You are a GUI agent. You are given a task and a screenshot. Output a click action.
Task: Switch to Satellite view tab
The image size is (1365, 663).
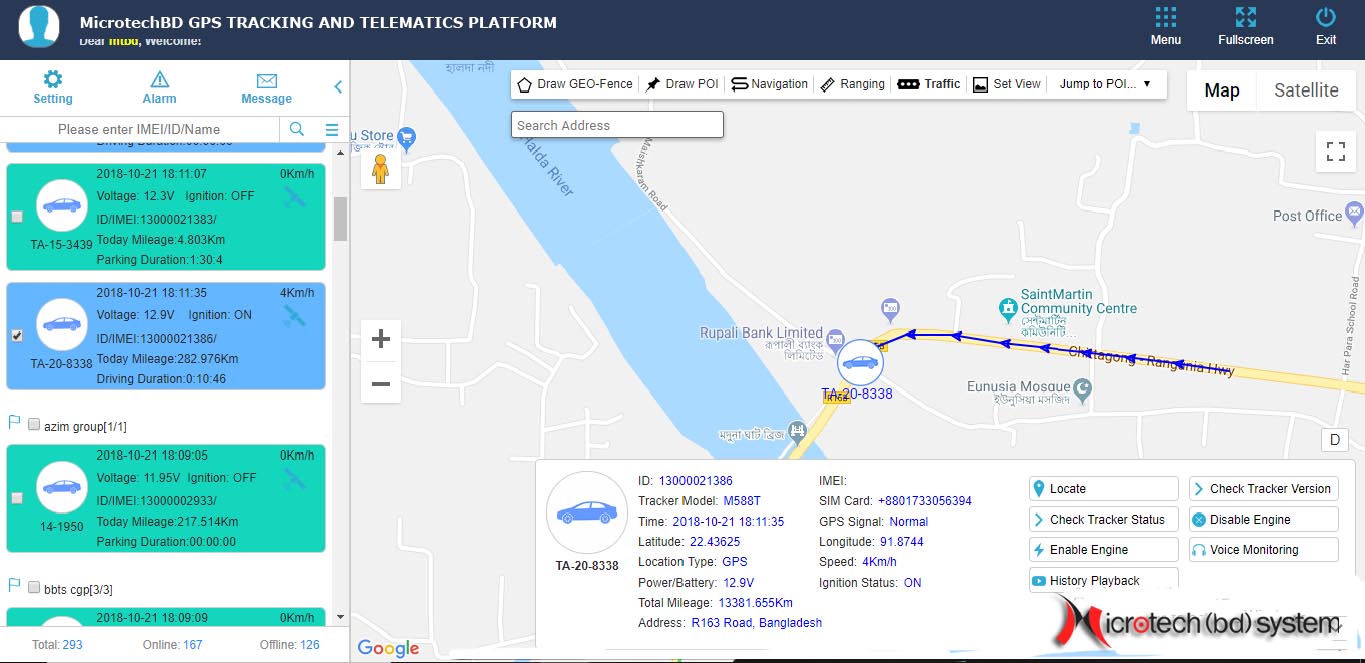click(1305, 90)
